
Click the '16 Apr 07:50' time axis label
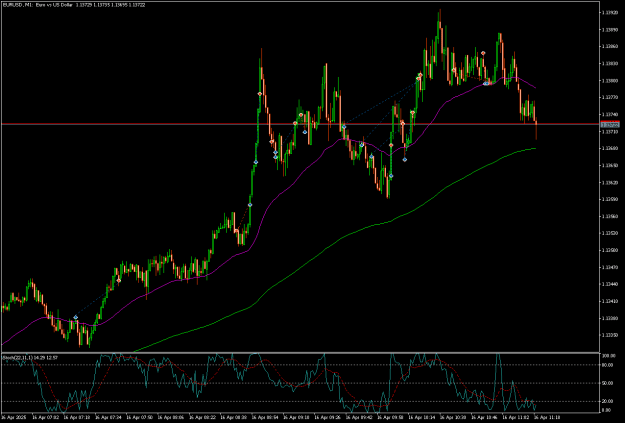(139, 417)
